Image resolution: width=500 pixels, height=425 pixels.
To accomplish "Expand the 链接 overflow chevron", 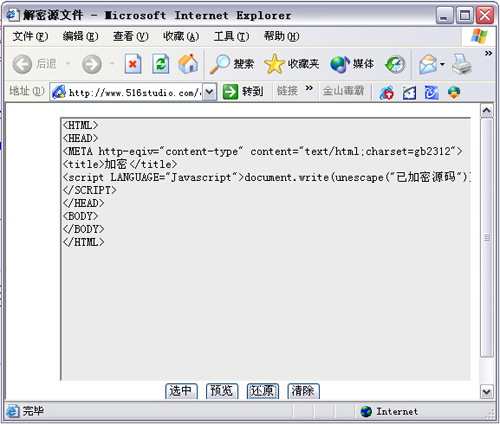I will pyautogui.click(x=309, y=88).
